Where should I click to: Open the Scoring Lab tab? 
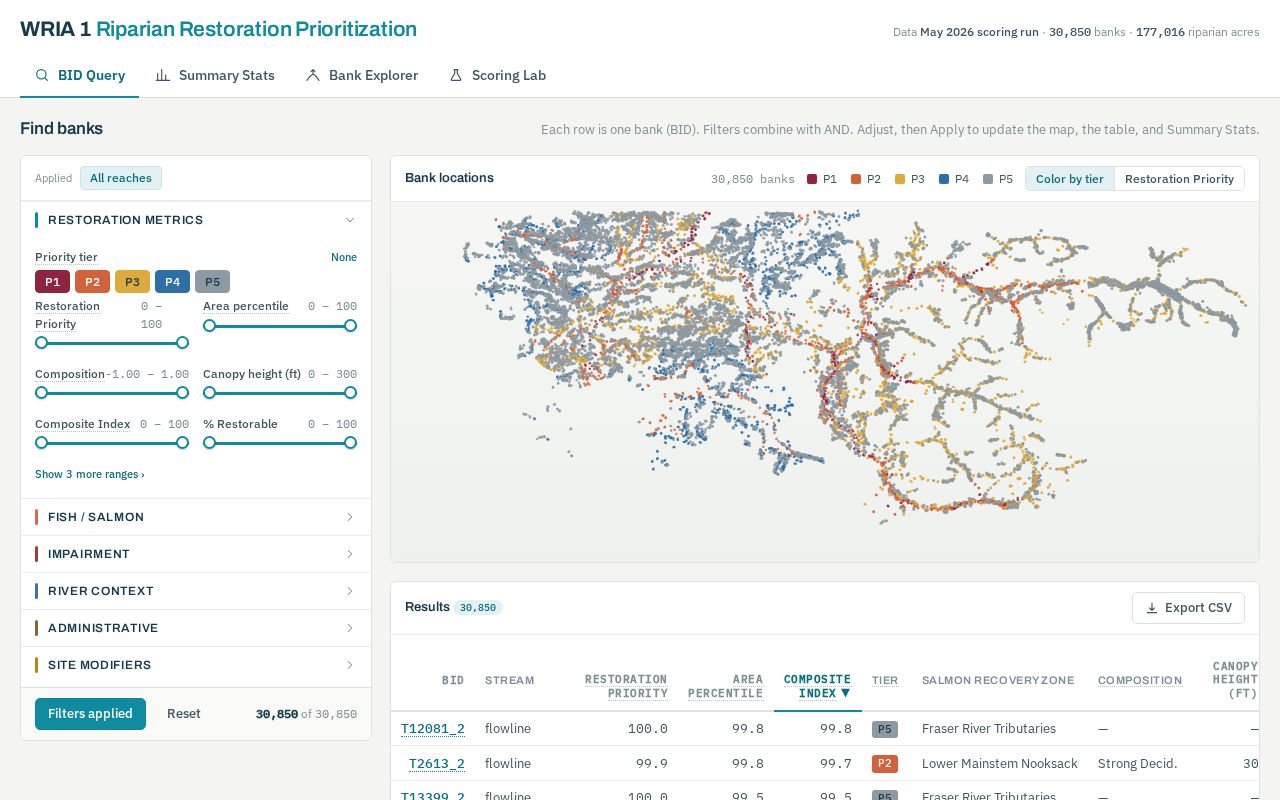(497, 75)
